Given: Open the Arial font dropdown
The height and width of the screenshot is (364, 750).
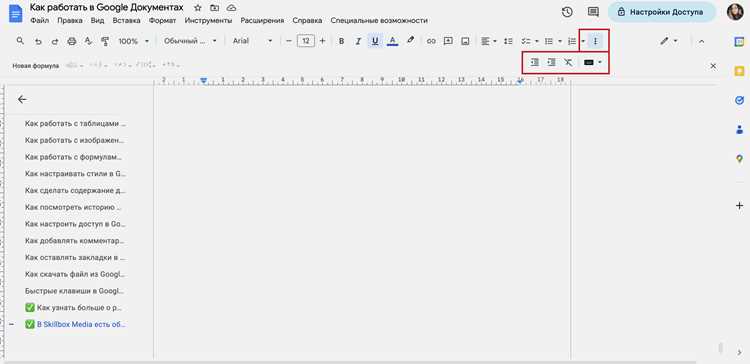Looking at the screenshot, I should click(x=253, y=41).
